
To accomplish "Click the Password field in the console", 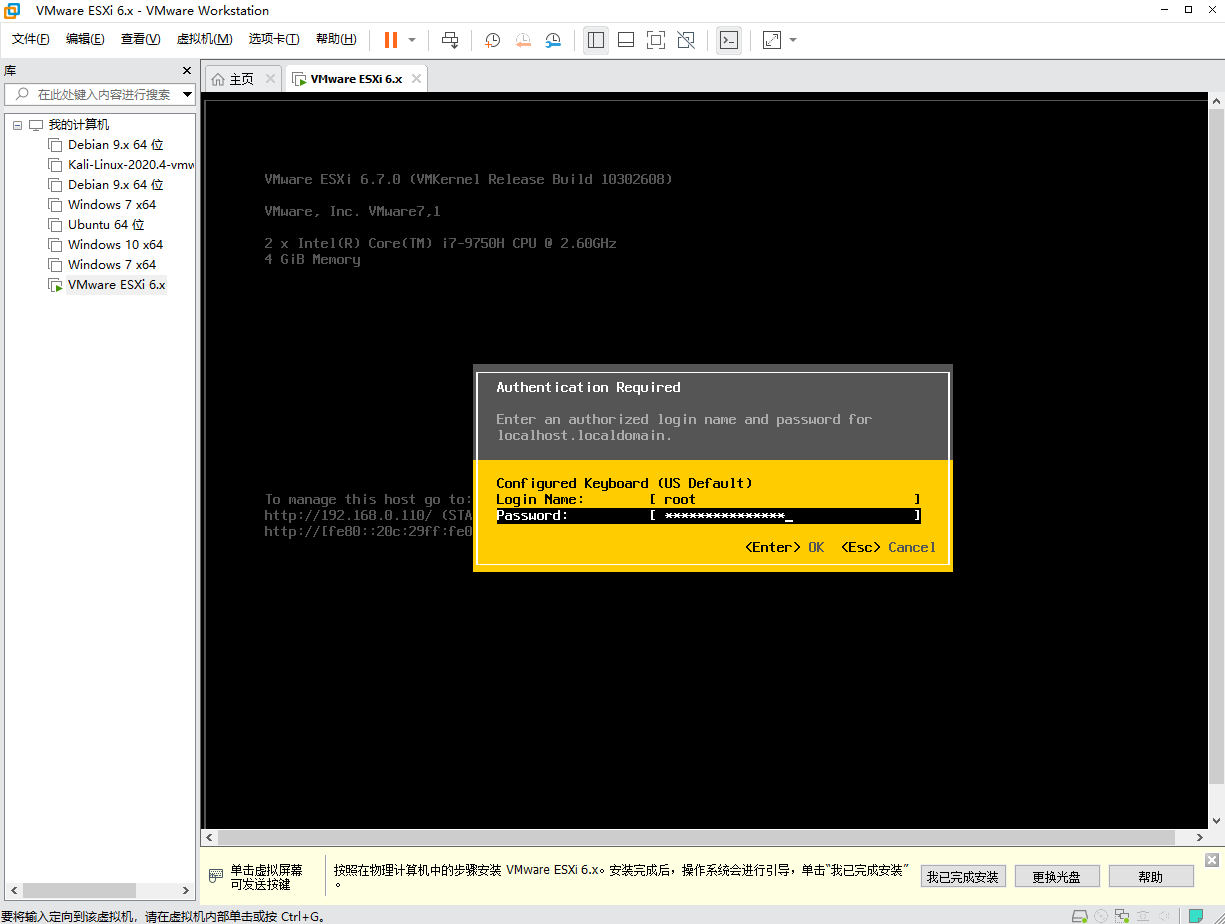I will (x=785, y=516).
